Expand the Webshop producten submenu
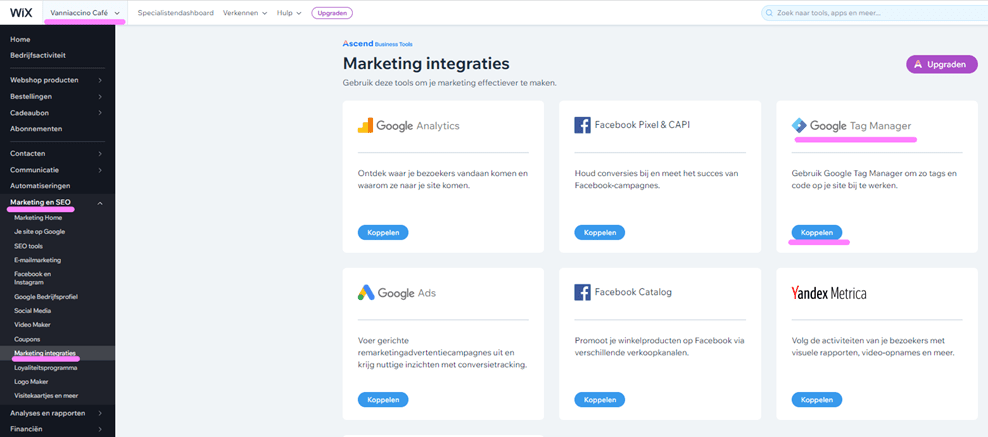988x437 pixels. click(100, 80)
